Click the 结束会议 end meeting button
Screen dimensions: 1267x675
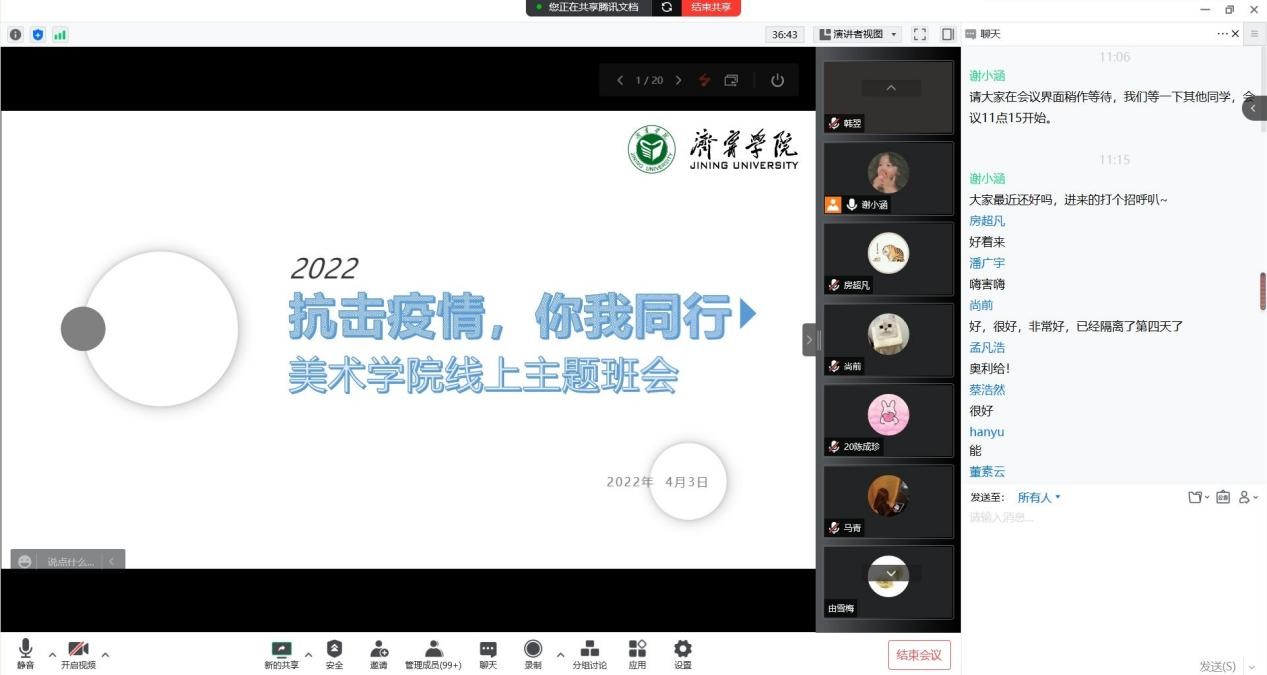918,655
